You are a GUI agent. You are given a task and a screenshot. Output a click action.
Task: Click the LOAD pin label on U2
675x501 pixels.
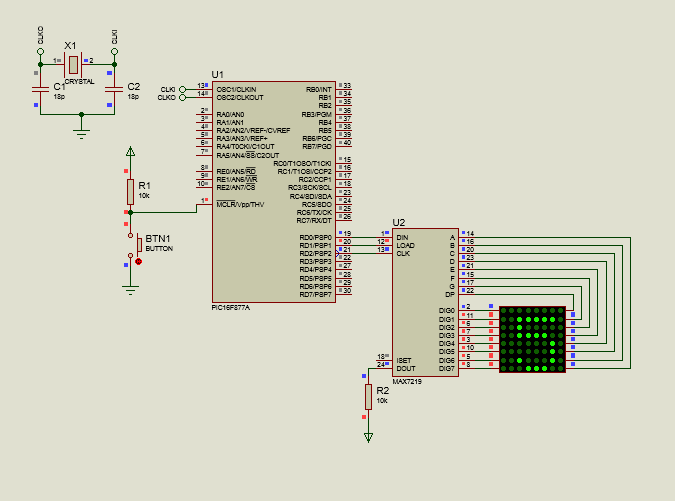point(406,246)
